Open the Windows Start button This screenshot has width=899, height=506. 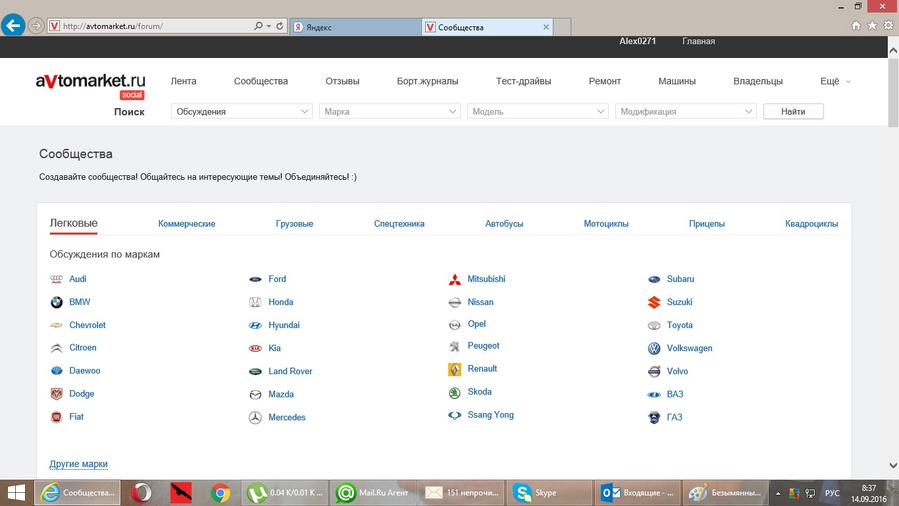[16, 493]
